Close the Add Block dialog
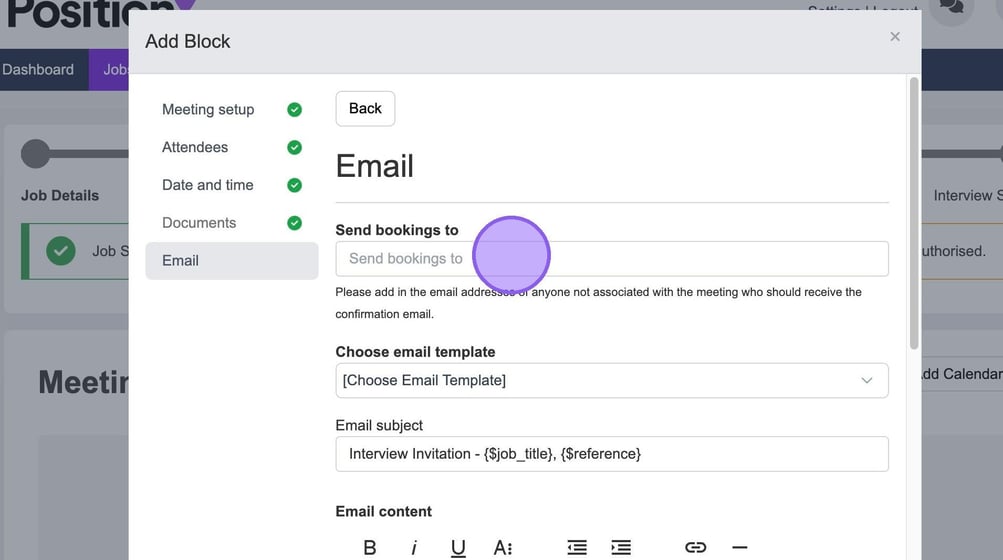The image size is (1003, 560). [x=895, y=37]
